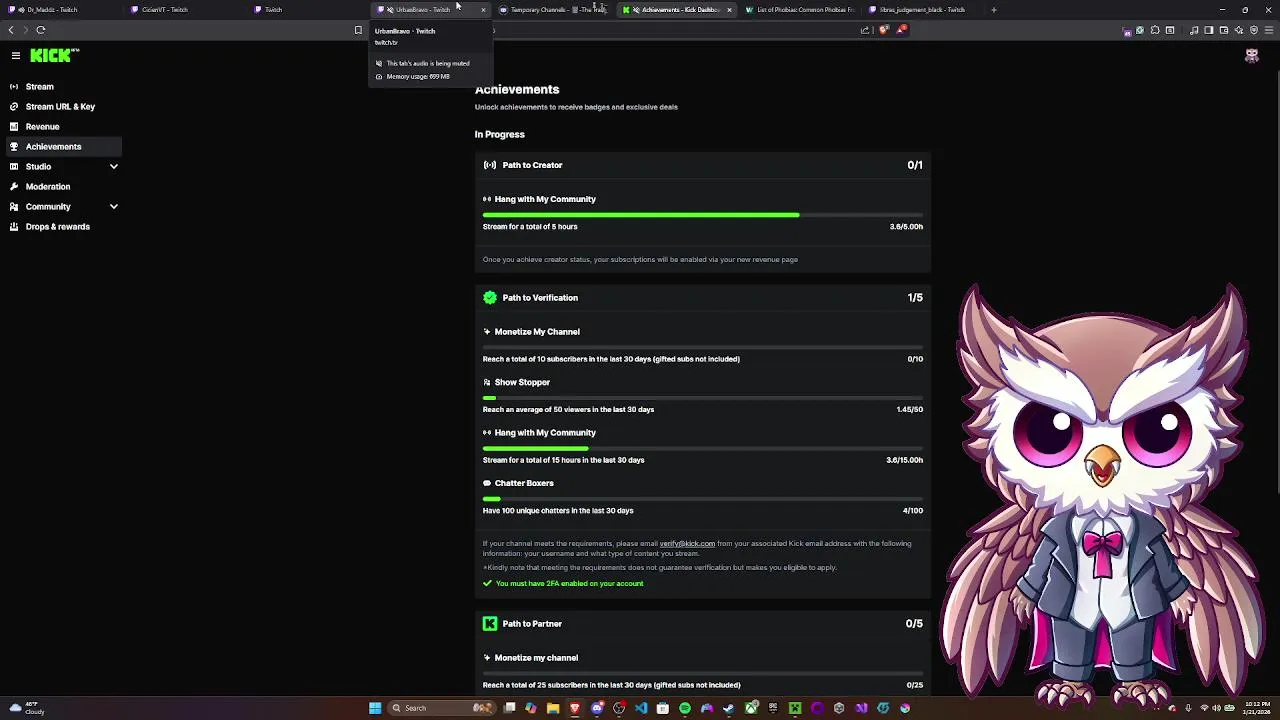Screen dimensions: 1280x720
Task: Click Stream for 5 hours progress bar
Action: coord(702,215)
